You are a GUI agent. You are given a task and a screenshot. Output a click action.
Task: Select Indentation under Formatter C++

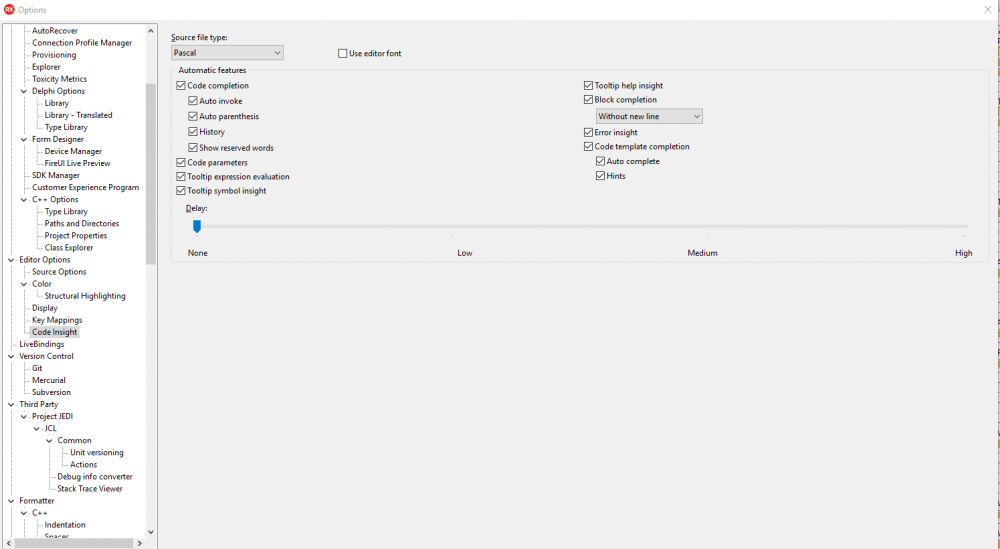point(65,525)
